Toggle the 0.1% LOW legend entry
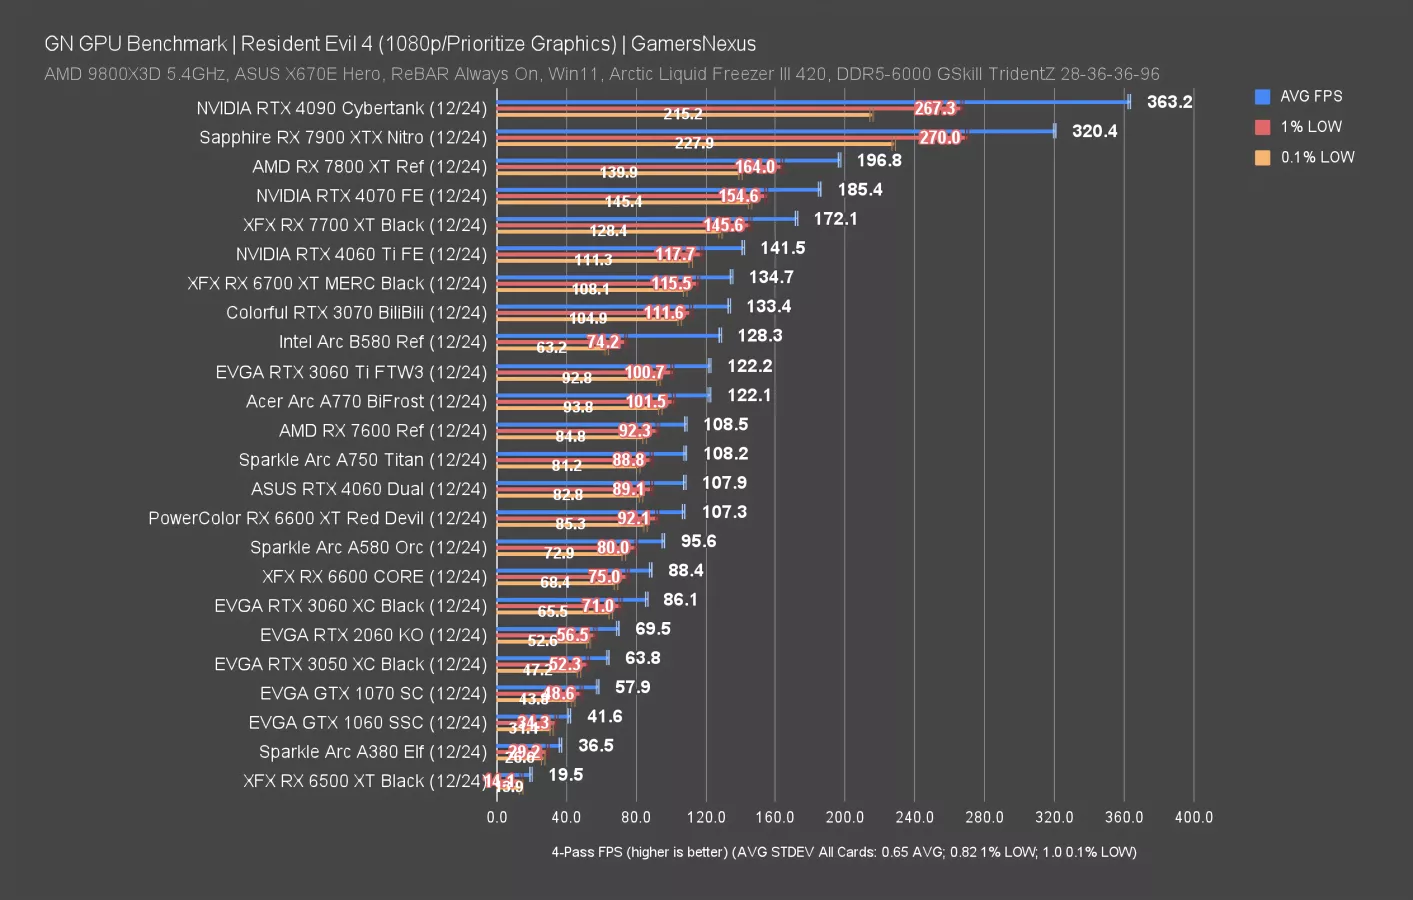Image resolution: width=1413 pixels, height=900 pixels. tap(1315, 157)
